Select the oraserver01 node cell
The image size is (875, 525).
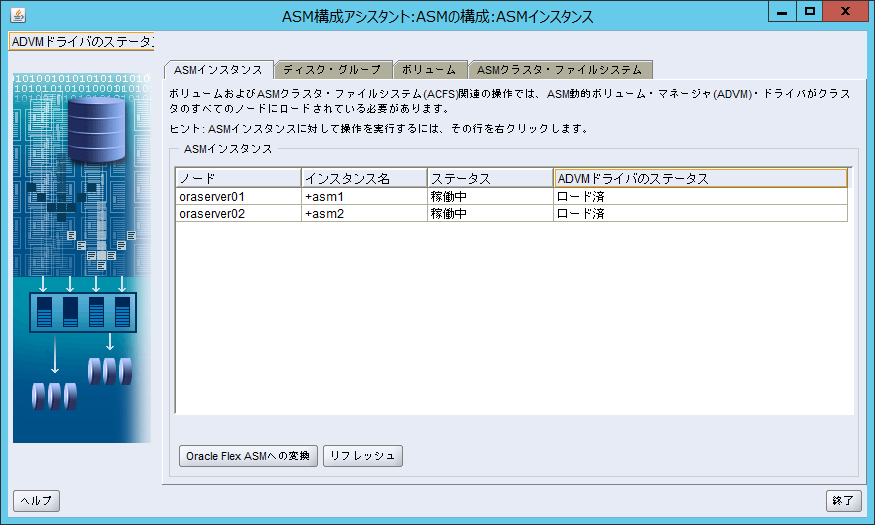[238, 196]
